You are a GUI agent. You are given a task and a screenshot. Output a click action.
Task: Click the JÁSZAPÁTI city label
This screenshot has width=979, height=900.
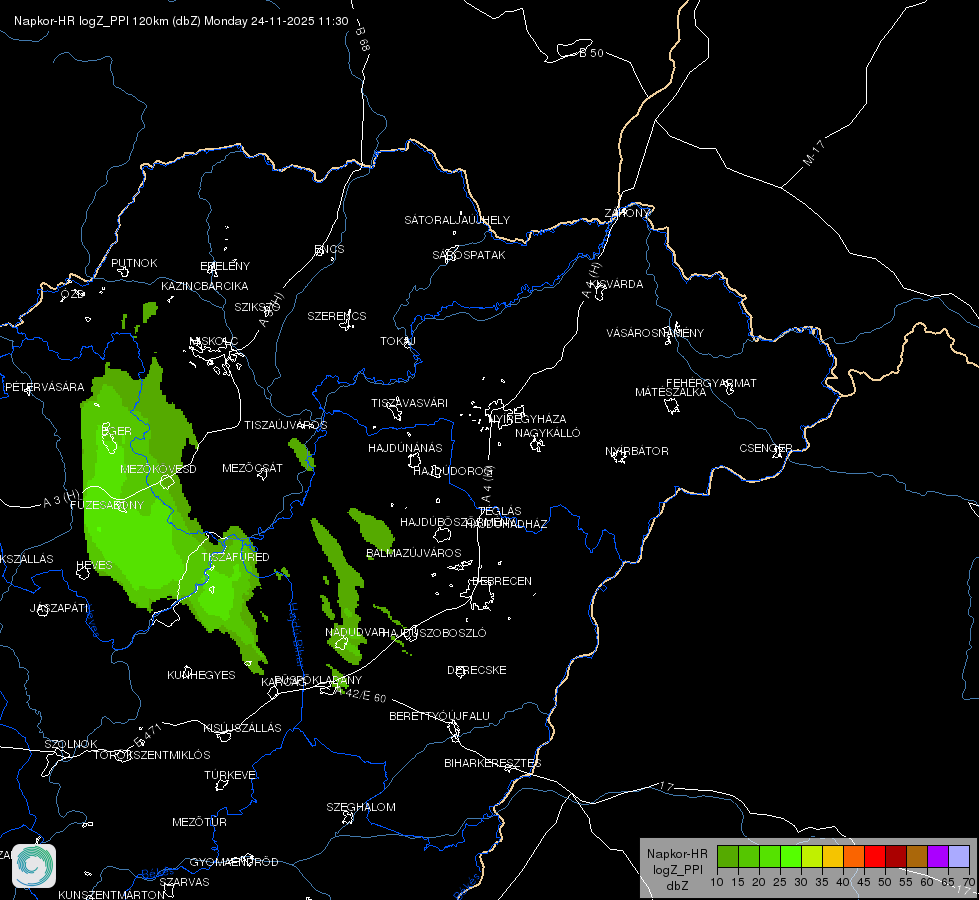pyautogui.click(x=59, y=608)
